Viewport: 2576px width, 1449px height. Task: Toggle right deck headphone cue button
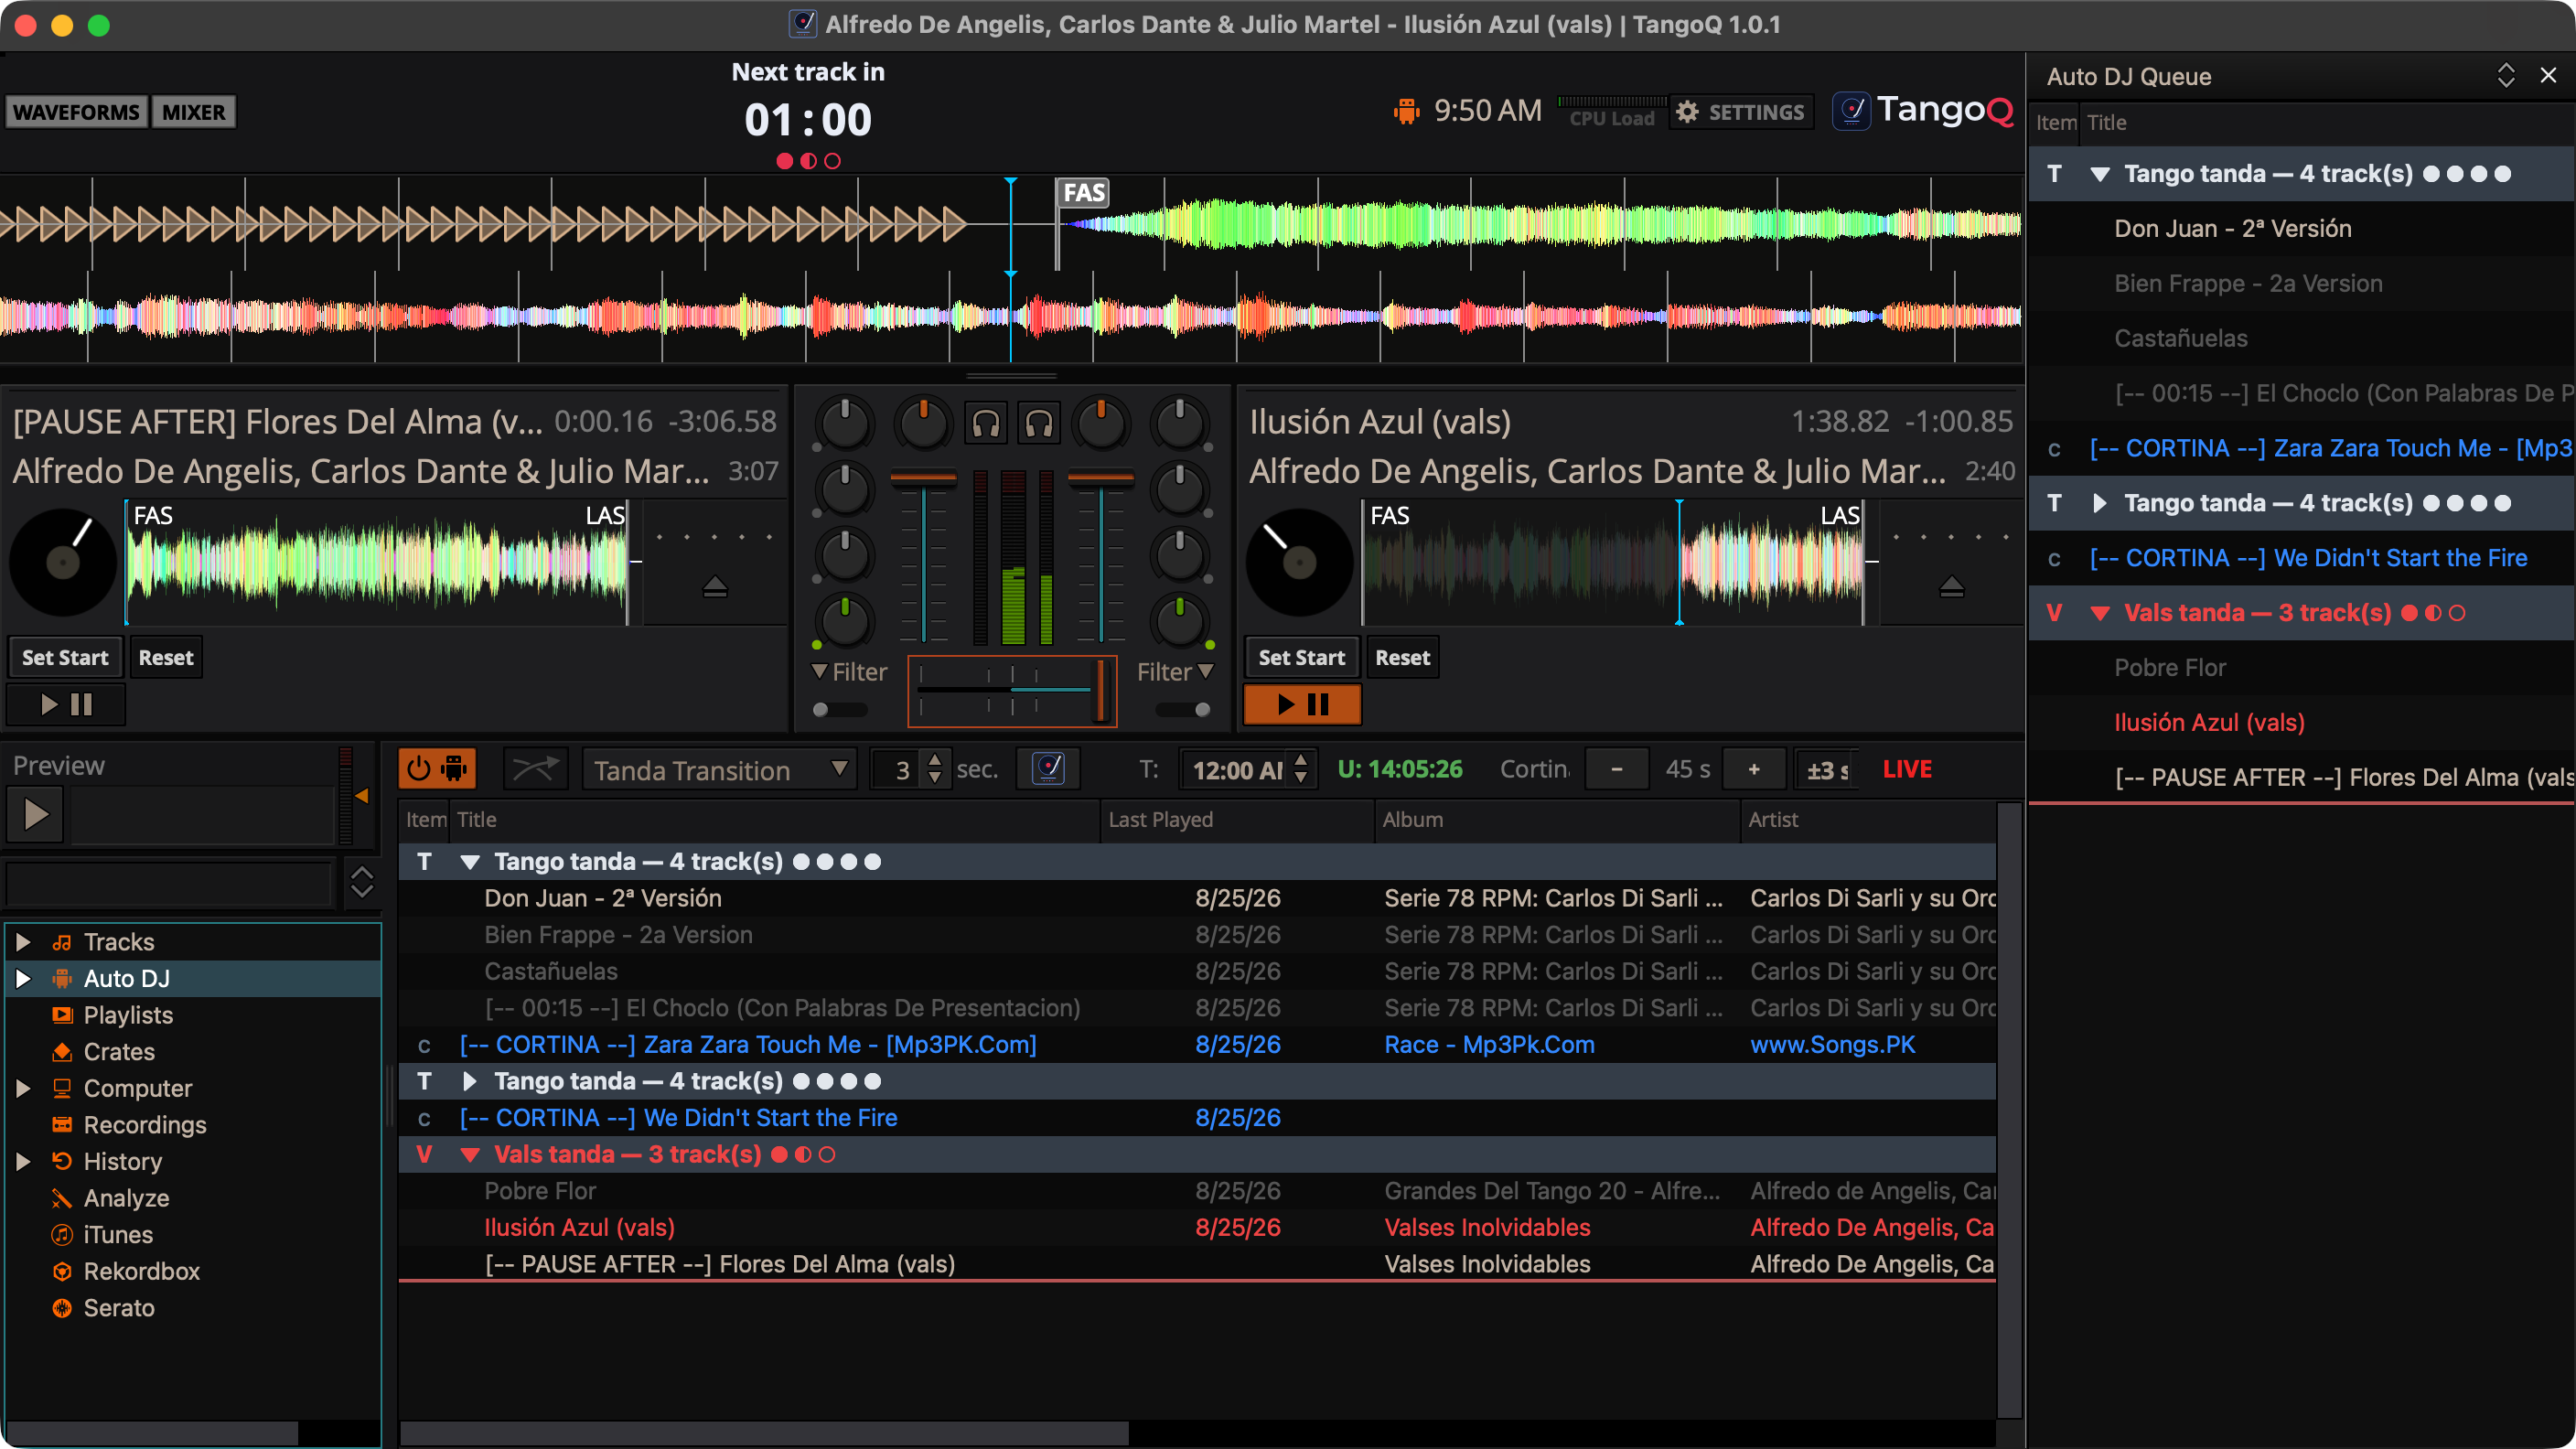tap(1039, 424)
